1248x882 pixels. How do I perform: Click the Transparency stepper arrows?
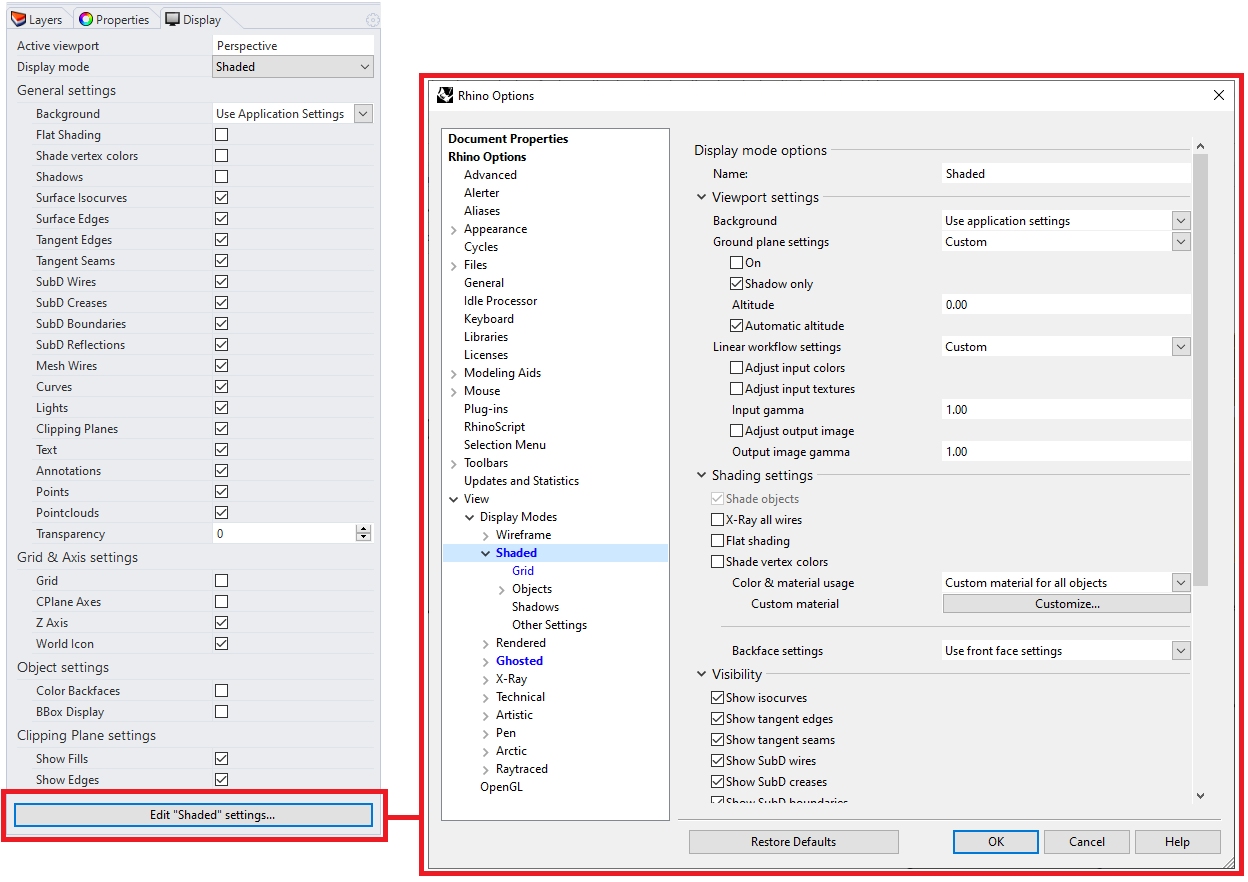point(364,534)
